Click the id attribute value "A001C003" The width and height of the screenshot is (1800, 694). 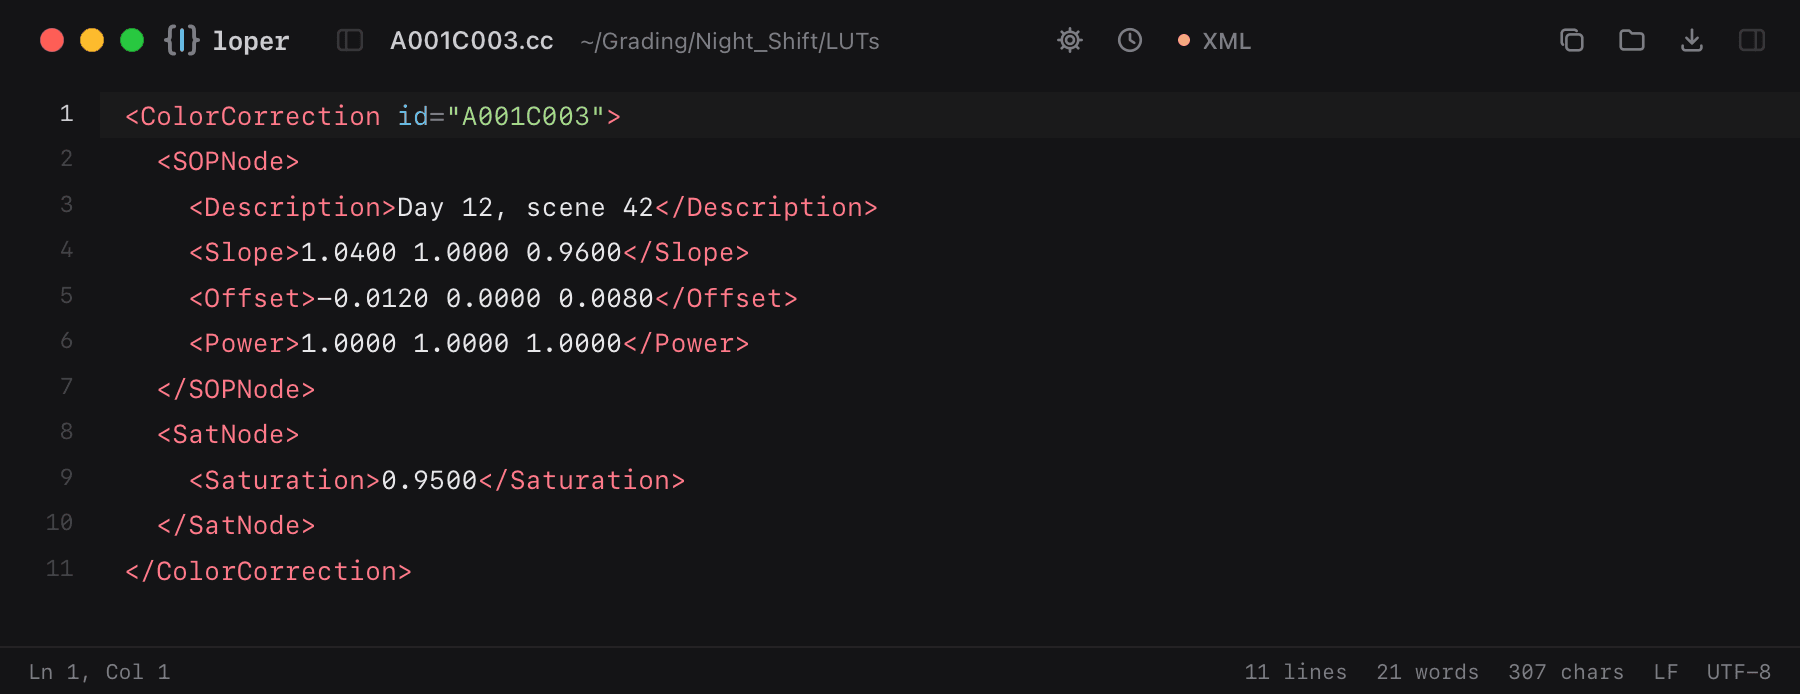pyautogui.click(x=525, y=116)
